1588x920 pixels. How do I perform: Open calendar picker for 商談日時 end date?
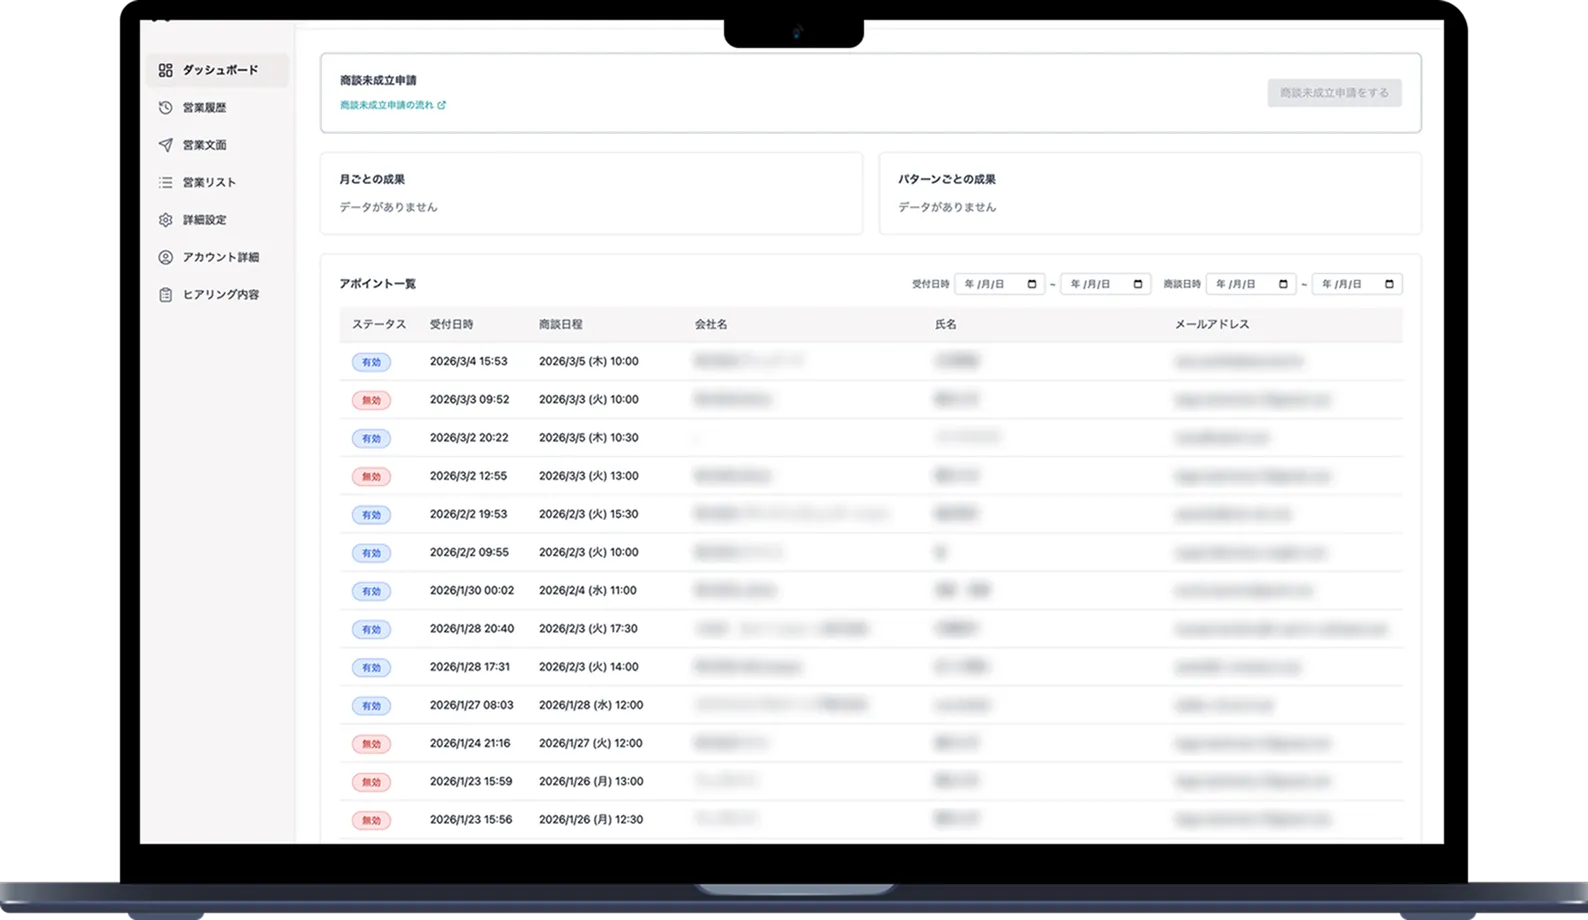coord(1389,284)
